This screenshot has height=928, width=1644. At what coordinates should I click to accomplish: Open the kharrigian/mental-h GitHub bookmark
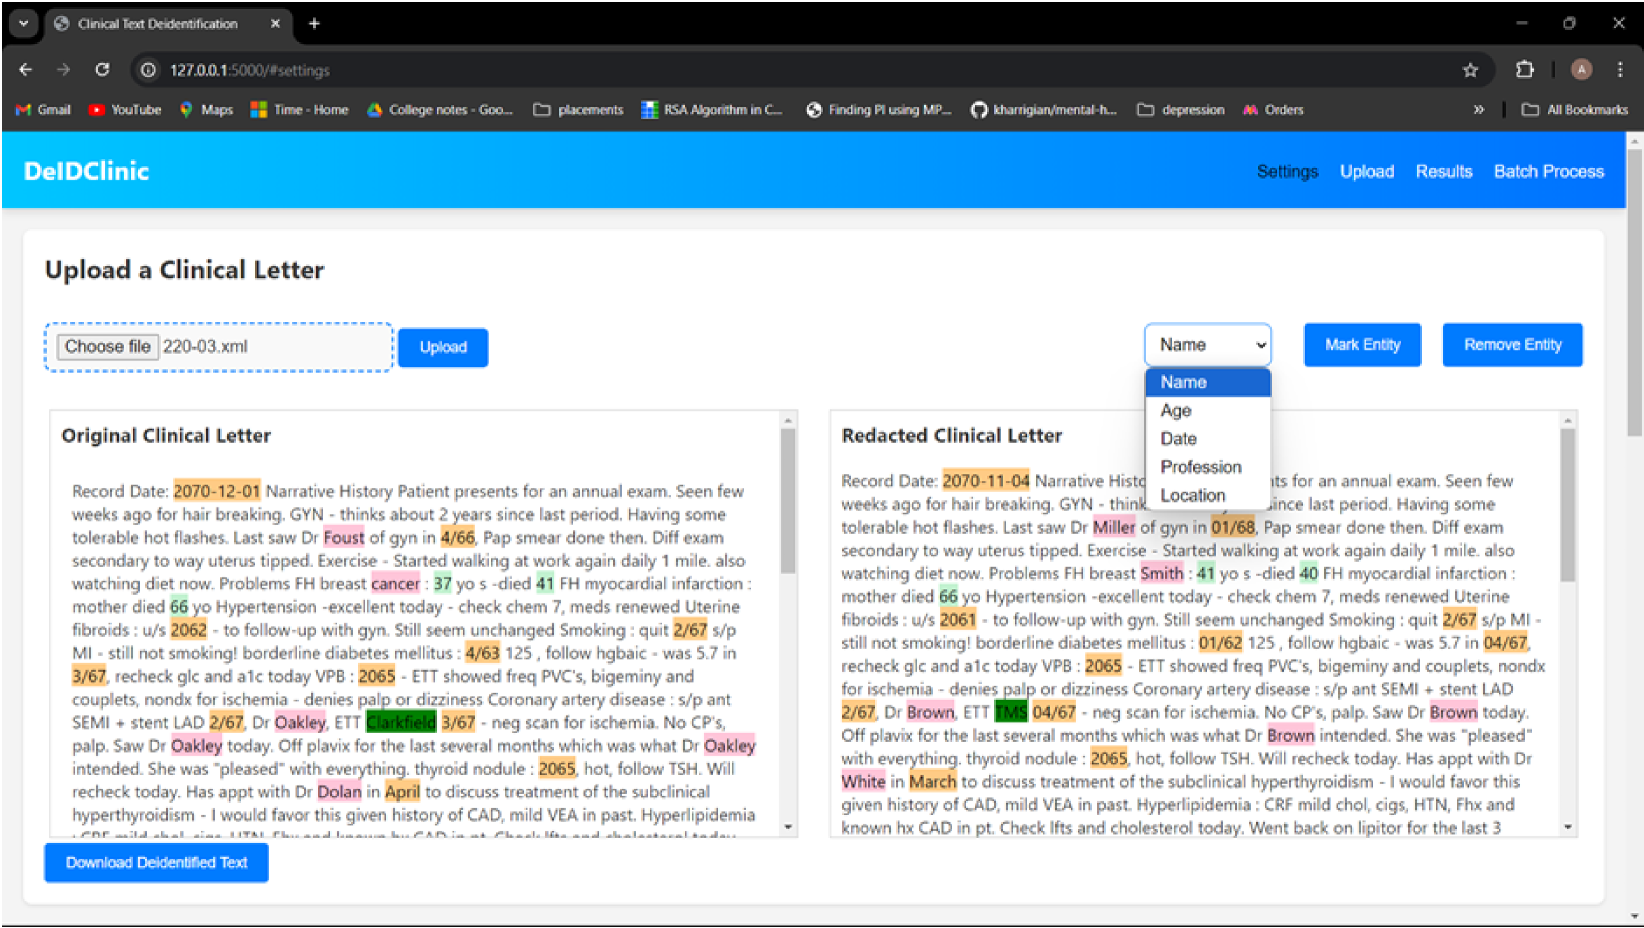click(1043, 110)
